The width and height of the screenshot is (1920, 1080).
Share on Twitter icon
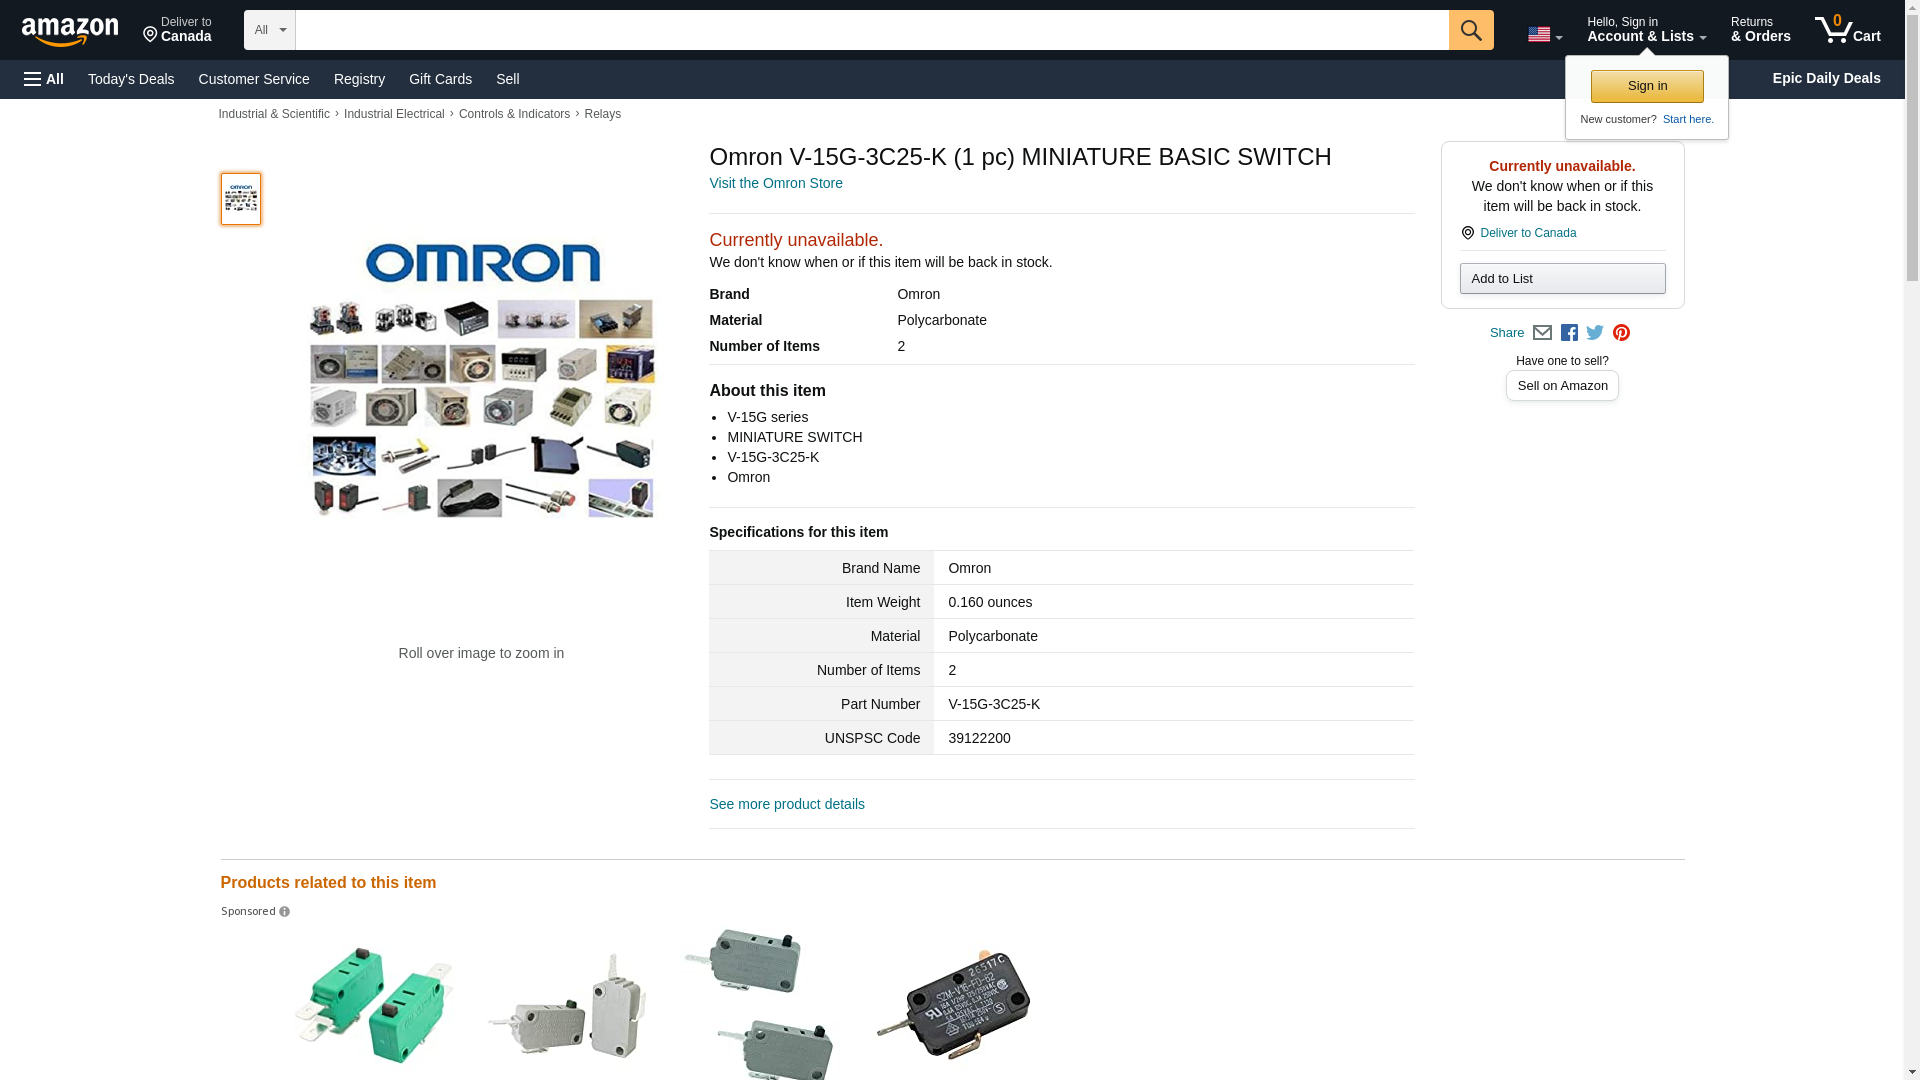(1595, 333)
